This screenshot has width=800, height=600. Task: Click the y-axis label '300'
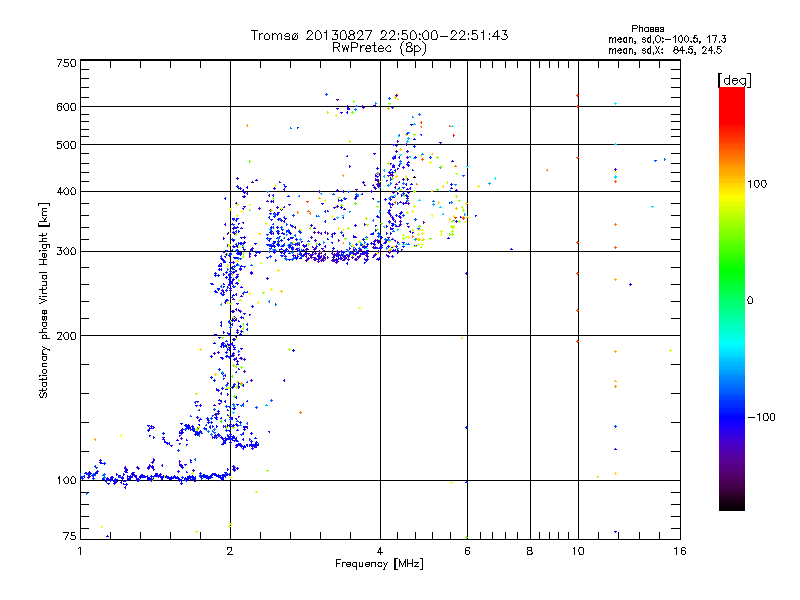66,251
